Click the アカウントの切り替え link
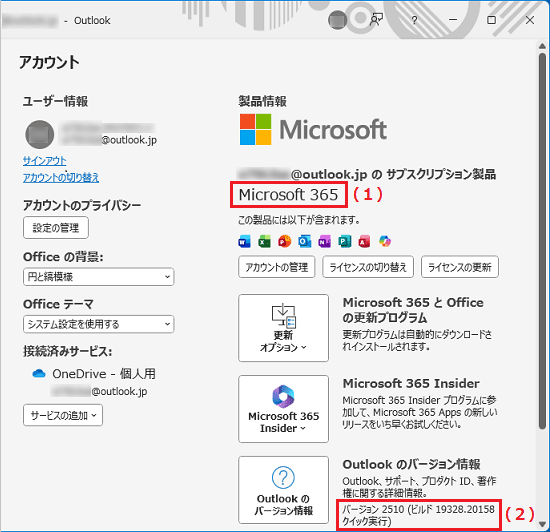 coord(61,177)
